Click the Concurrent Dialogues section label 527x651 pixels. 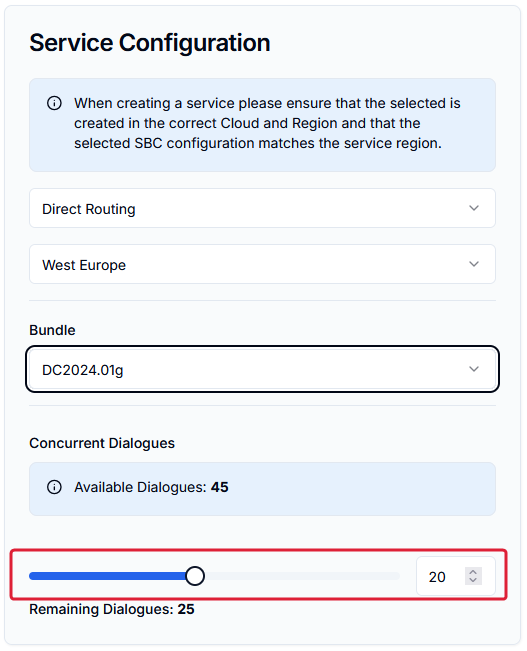tap(102, 443)
